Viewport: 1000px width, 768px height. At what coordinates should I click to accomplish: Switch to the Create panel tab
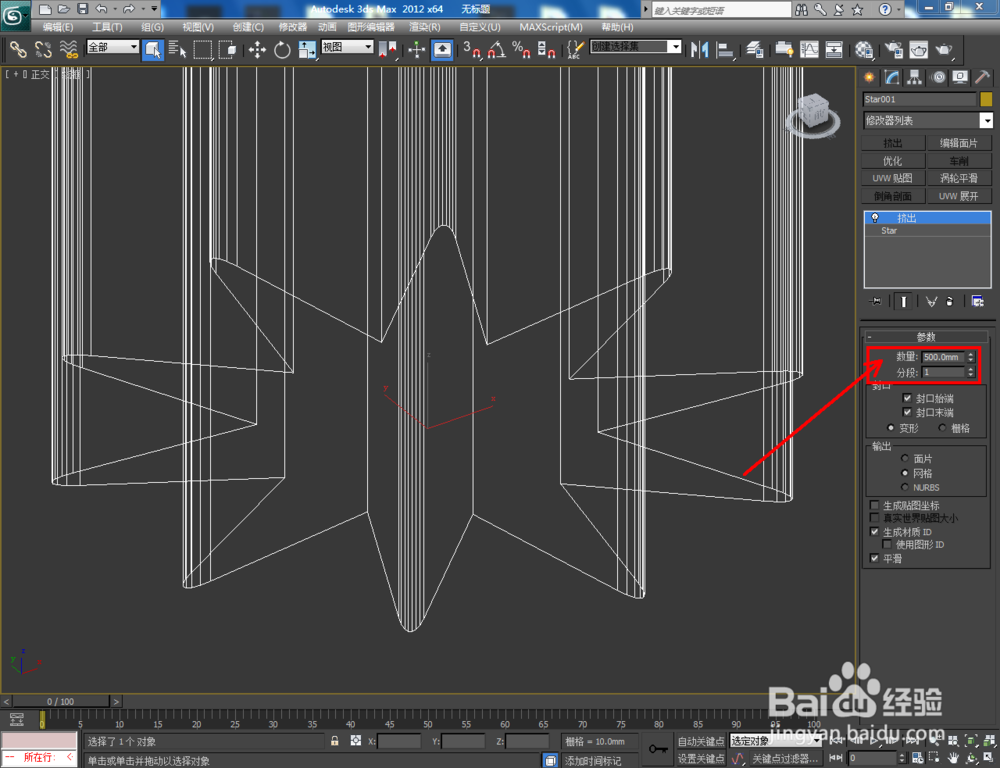(x=869, y=77)
